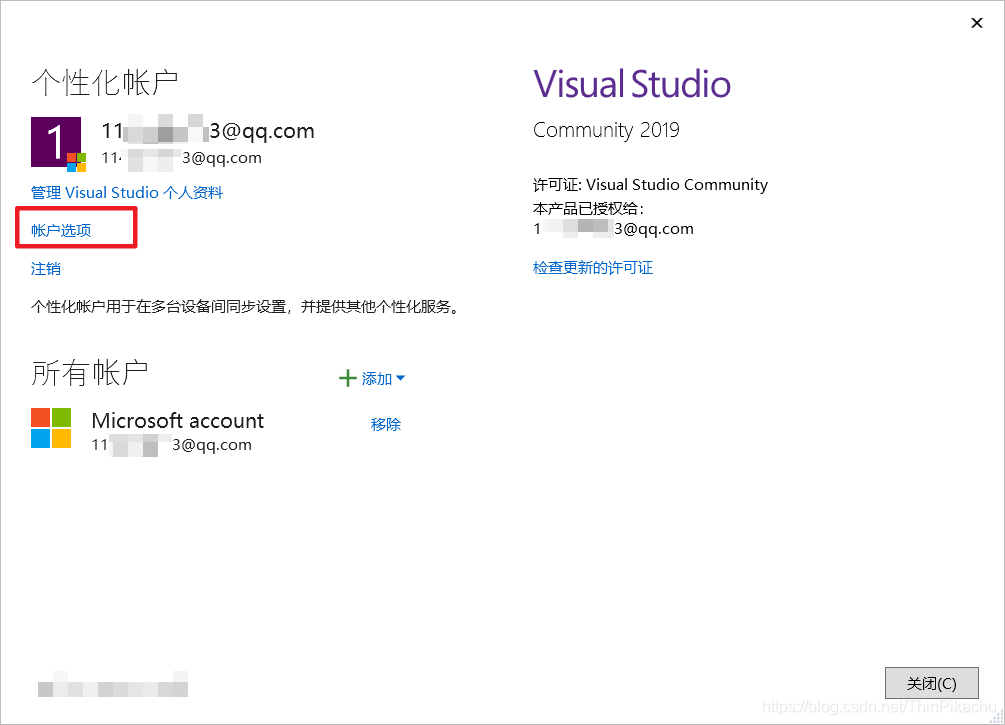Viewport: 1005px width, 725px height.
Task: Click the Community 2019 edition label
Action: click(x=606, y=130)
